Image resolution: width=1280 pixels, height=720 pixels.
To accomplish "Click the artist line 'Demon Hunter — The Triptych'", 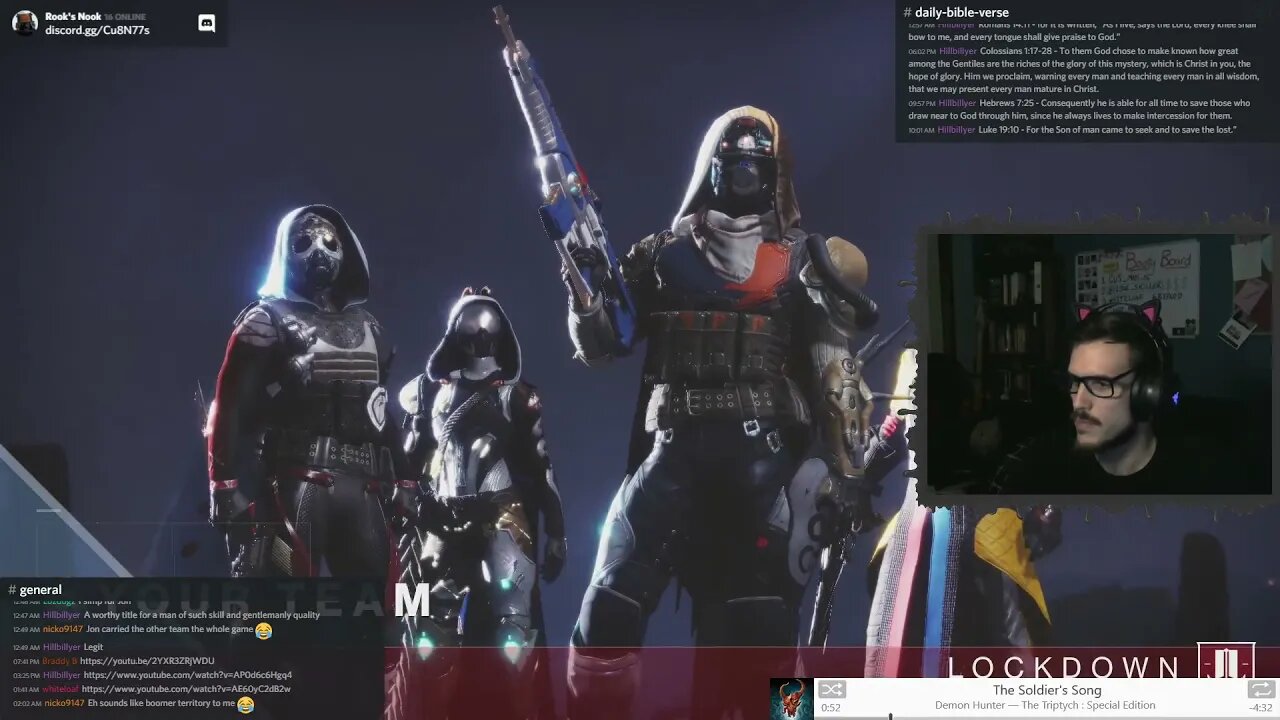I will [1045, 705].
